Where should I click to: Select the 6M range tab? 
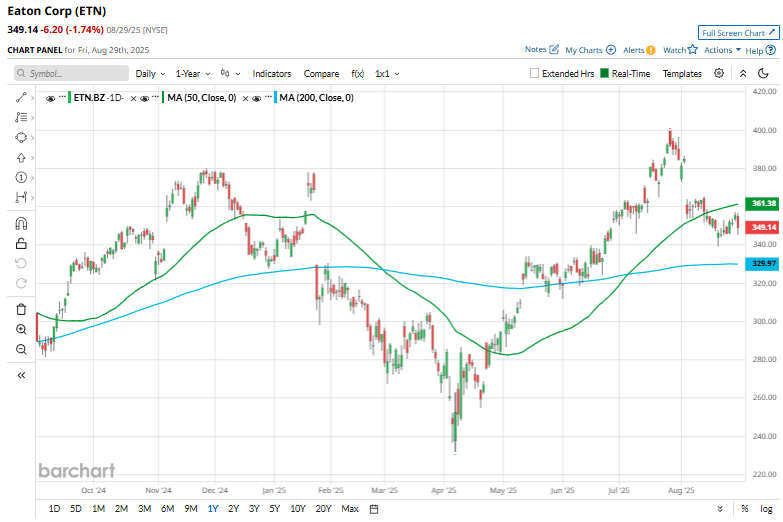point(167,509)
